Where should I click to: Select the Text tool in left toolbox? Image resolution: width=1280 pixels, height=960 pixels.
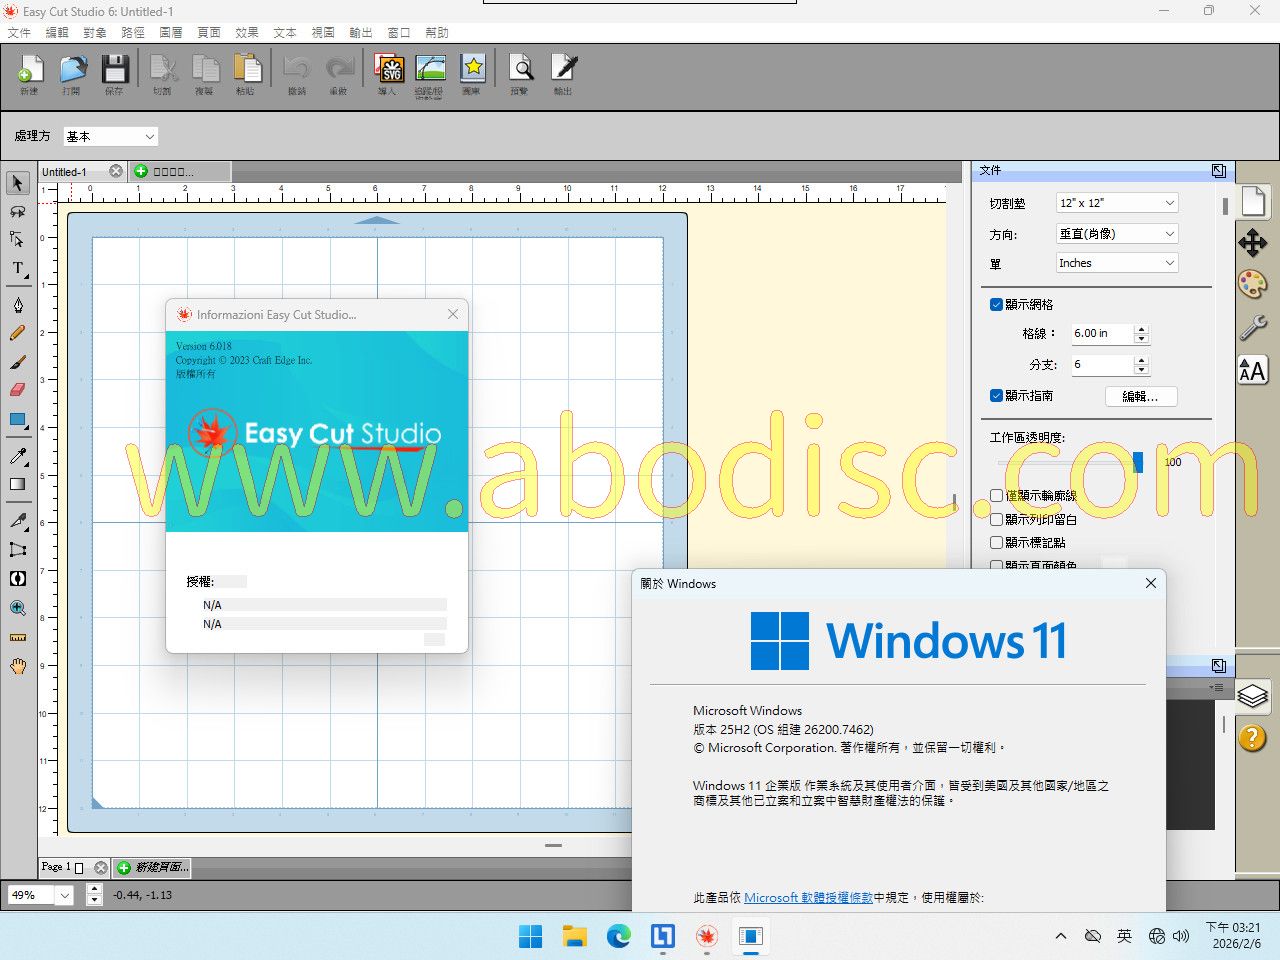[18, 269]
